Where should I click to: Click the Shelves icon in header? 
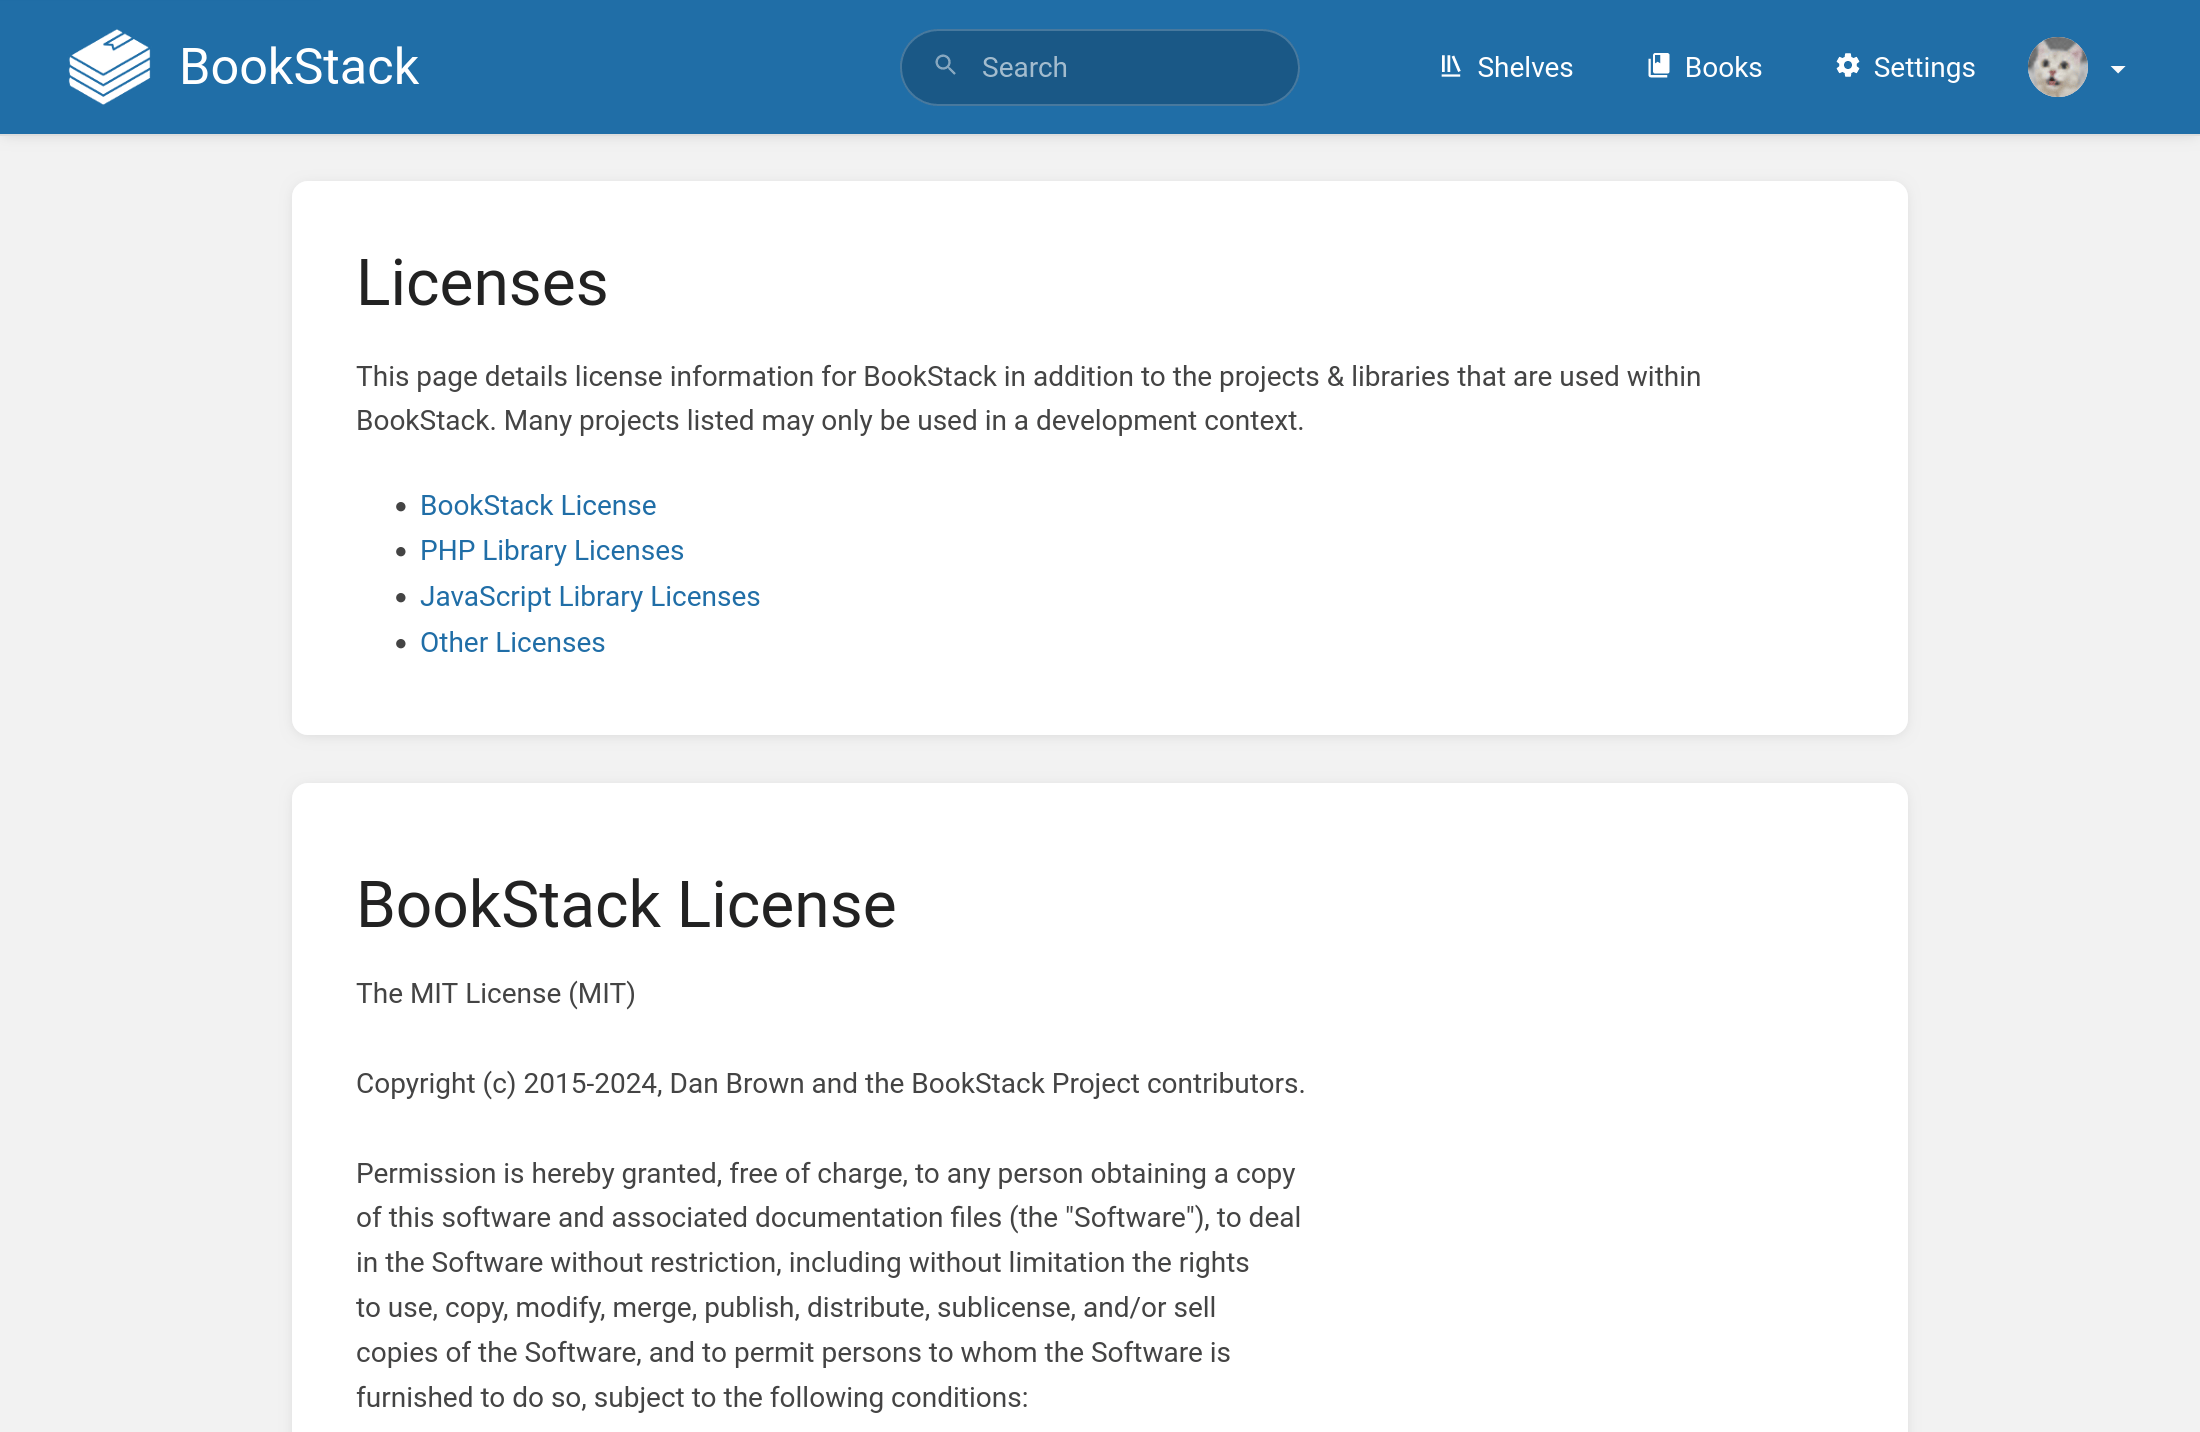1451,66
